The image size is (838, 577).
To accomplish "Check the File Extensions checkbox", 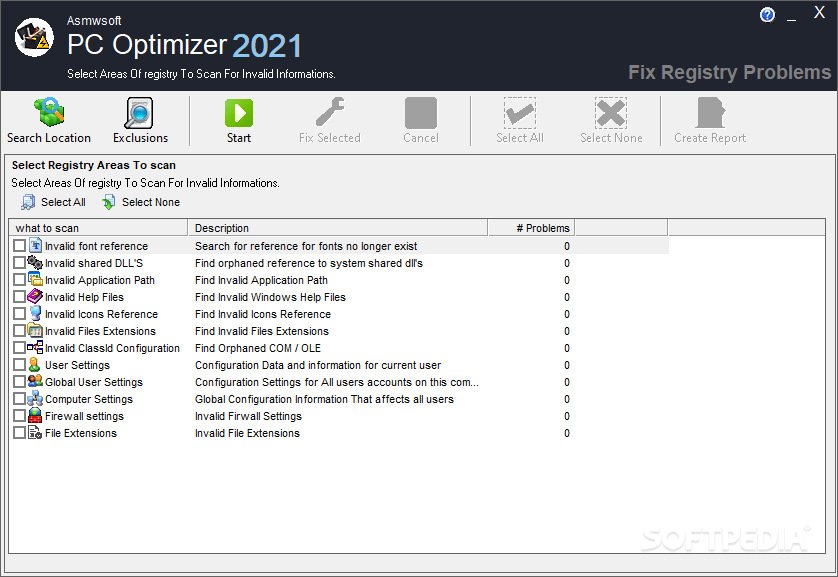I will pos(19,433).
